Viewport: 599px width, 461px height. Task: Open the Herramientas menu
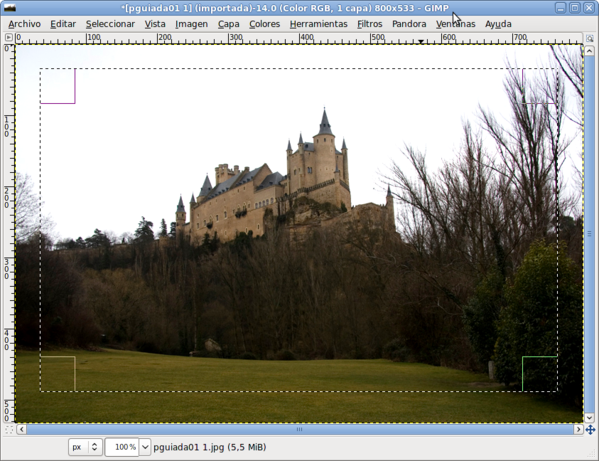coord(318,24)
